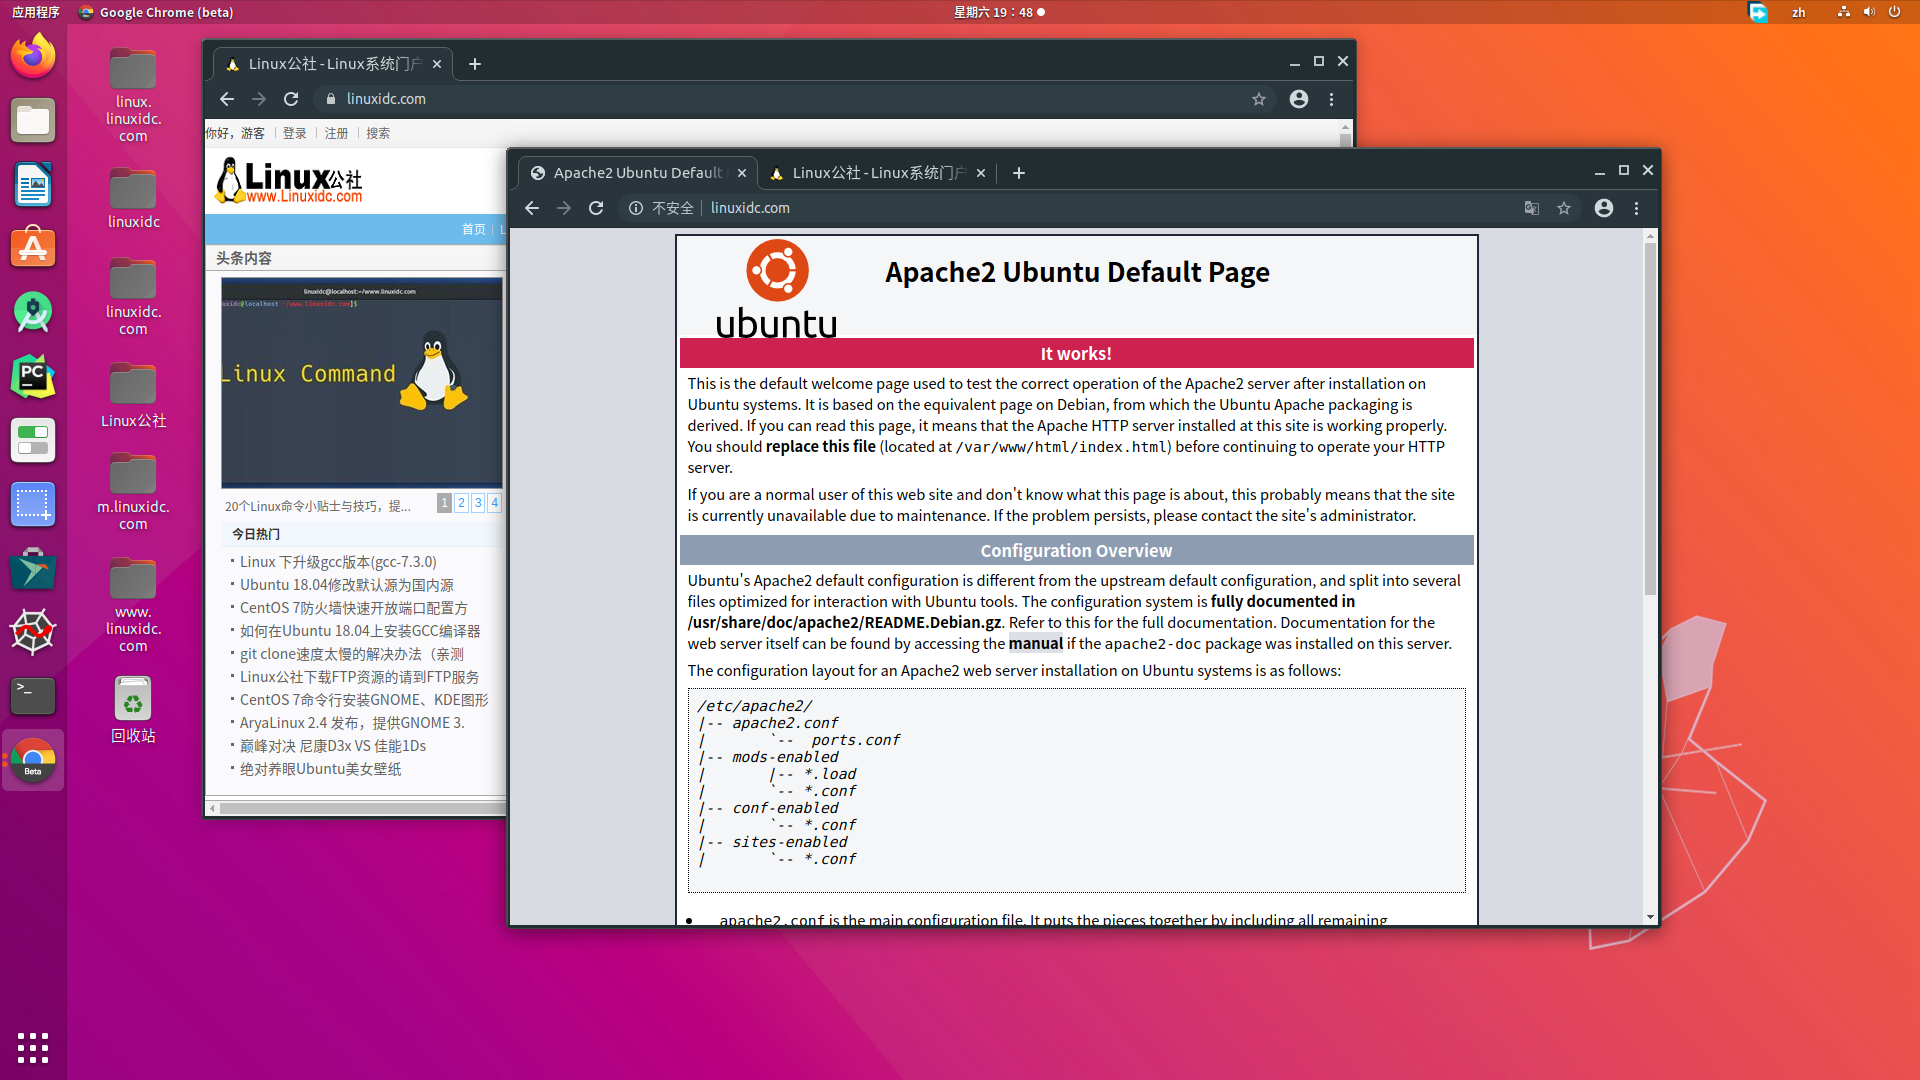Open the power button menu in the top panel
This screenshot has height=1080, width=1920.
[1894, 12]
